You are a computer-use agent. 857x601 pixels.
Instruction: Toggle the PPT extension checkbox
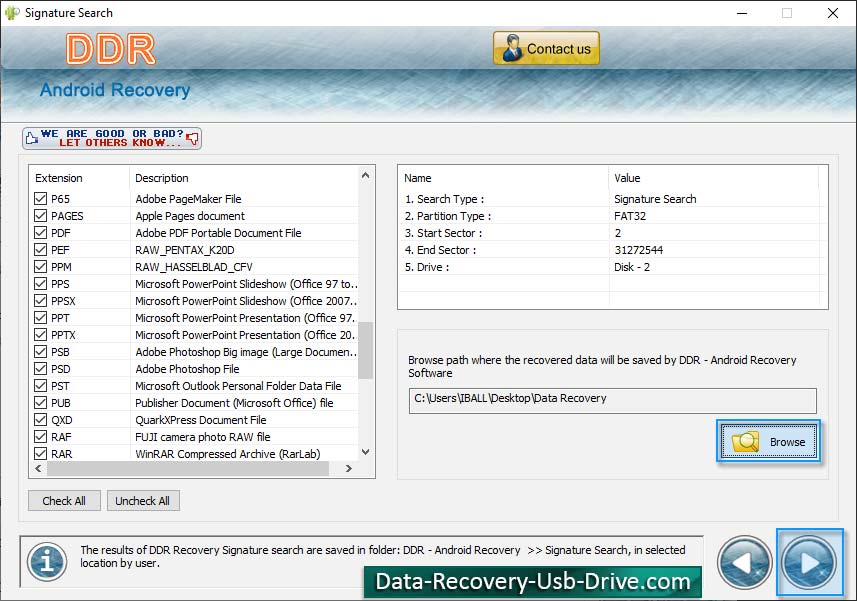[x=40, y=317]
